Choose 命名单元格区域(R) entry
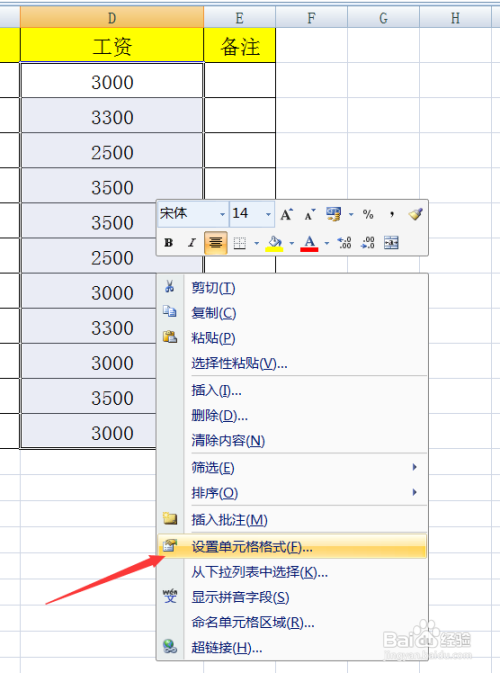 292,622
